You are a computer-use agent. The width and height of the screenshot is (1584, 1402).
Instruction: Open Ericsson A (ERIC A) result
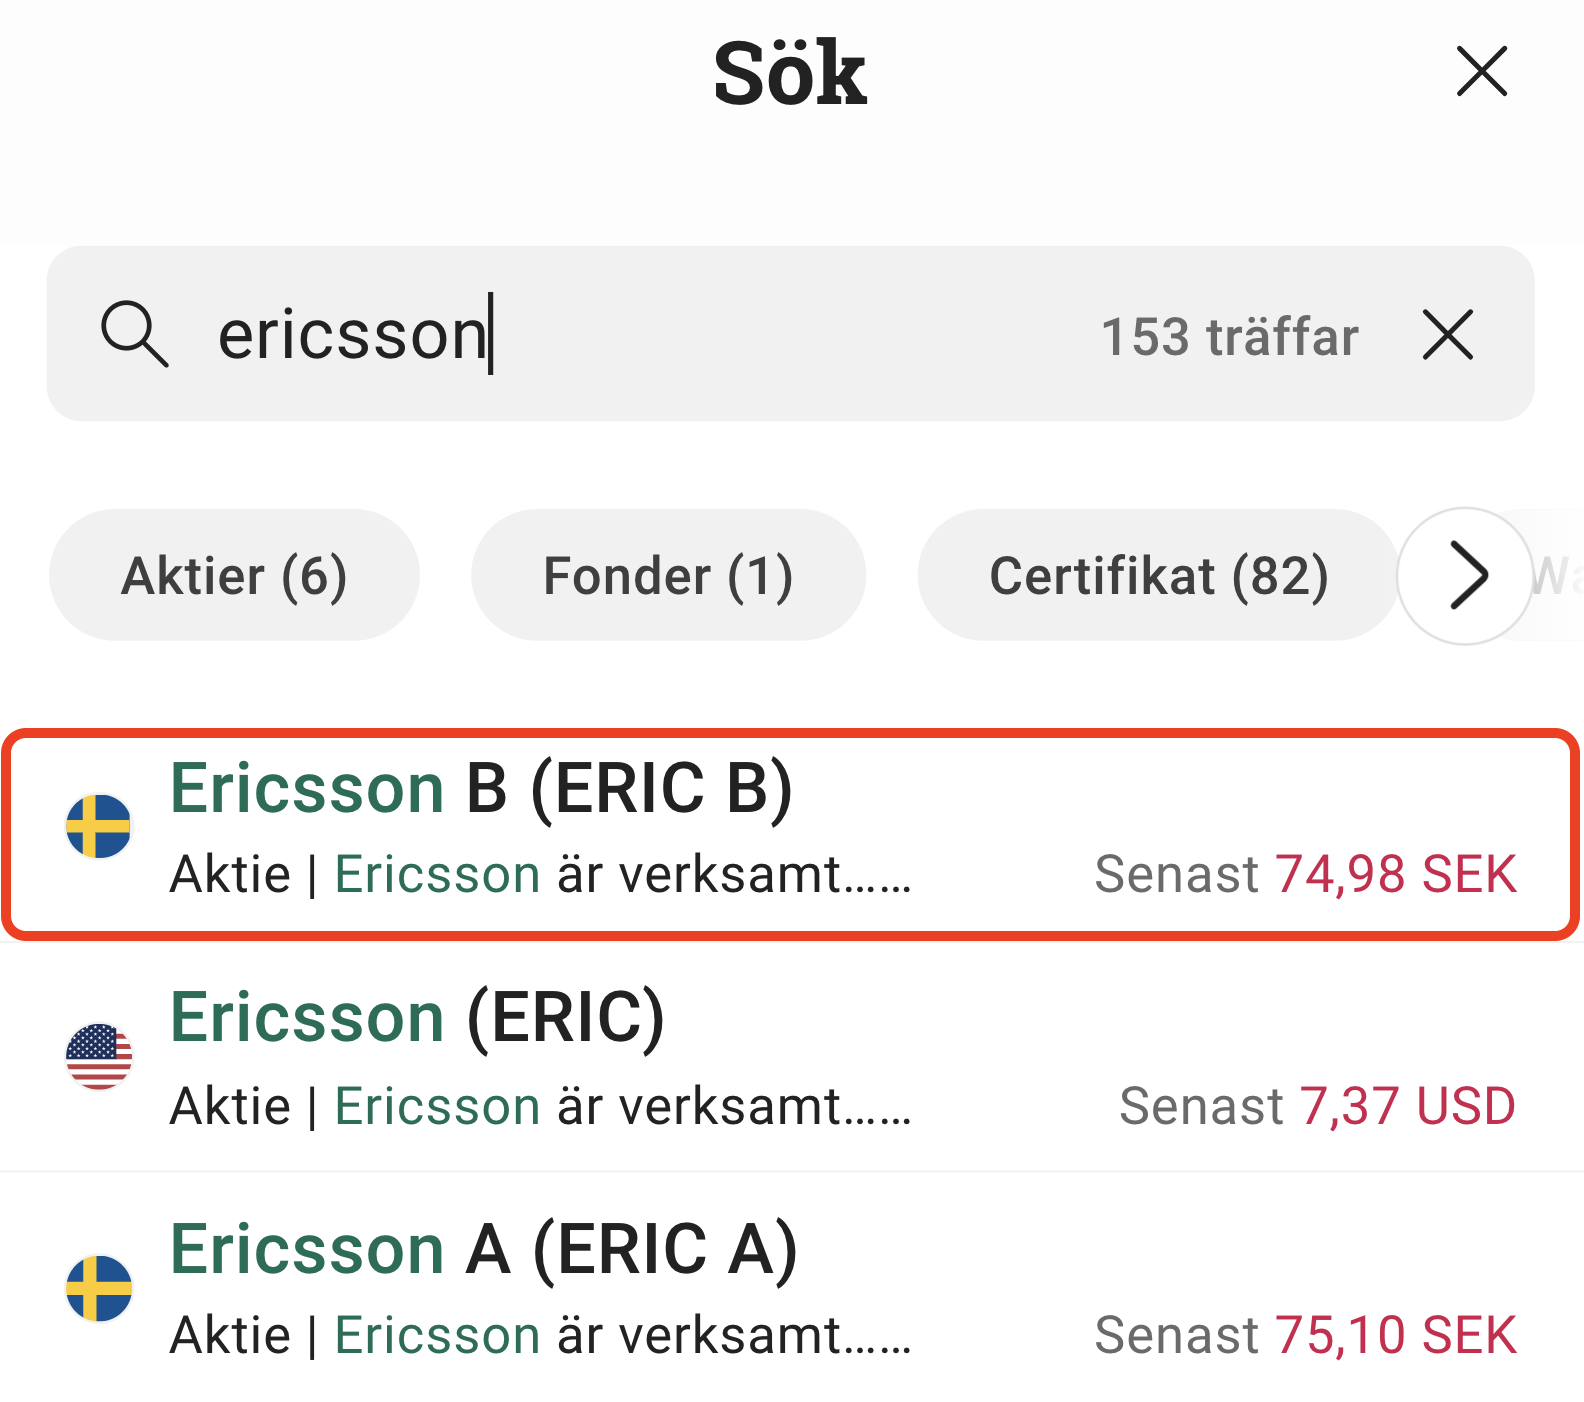click(x=484, y=1250)
